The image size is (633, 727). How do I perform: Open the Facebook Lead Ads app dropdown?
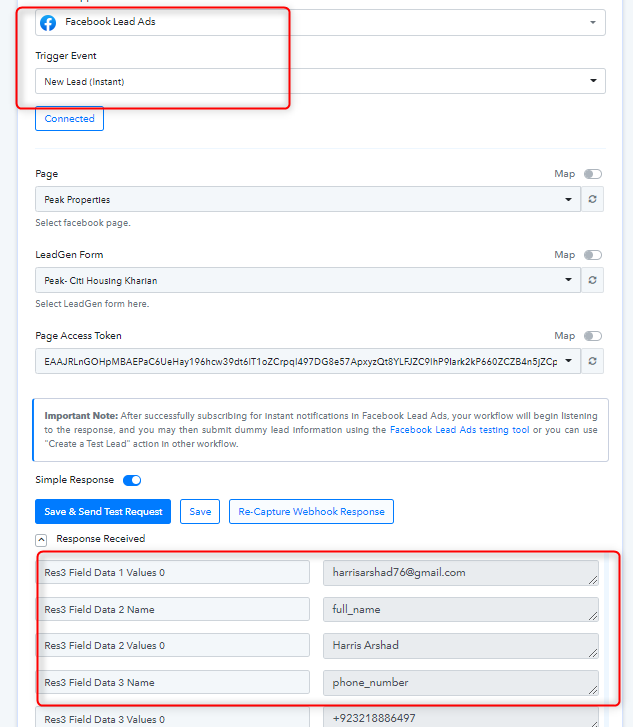320,22
